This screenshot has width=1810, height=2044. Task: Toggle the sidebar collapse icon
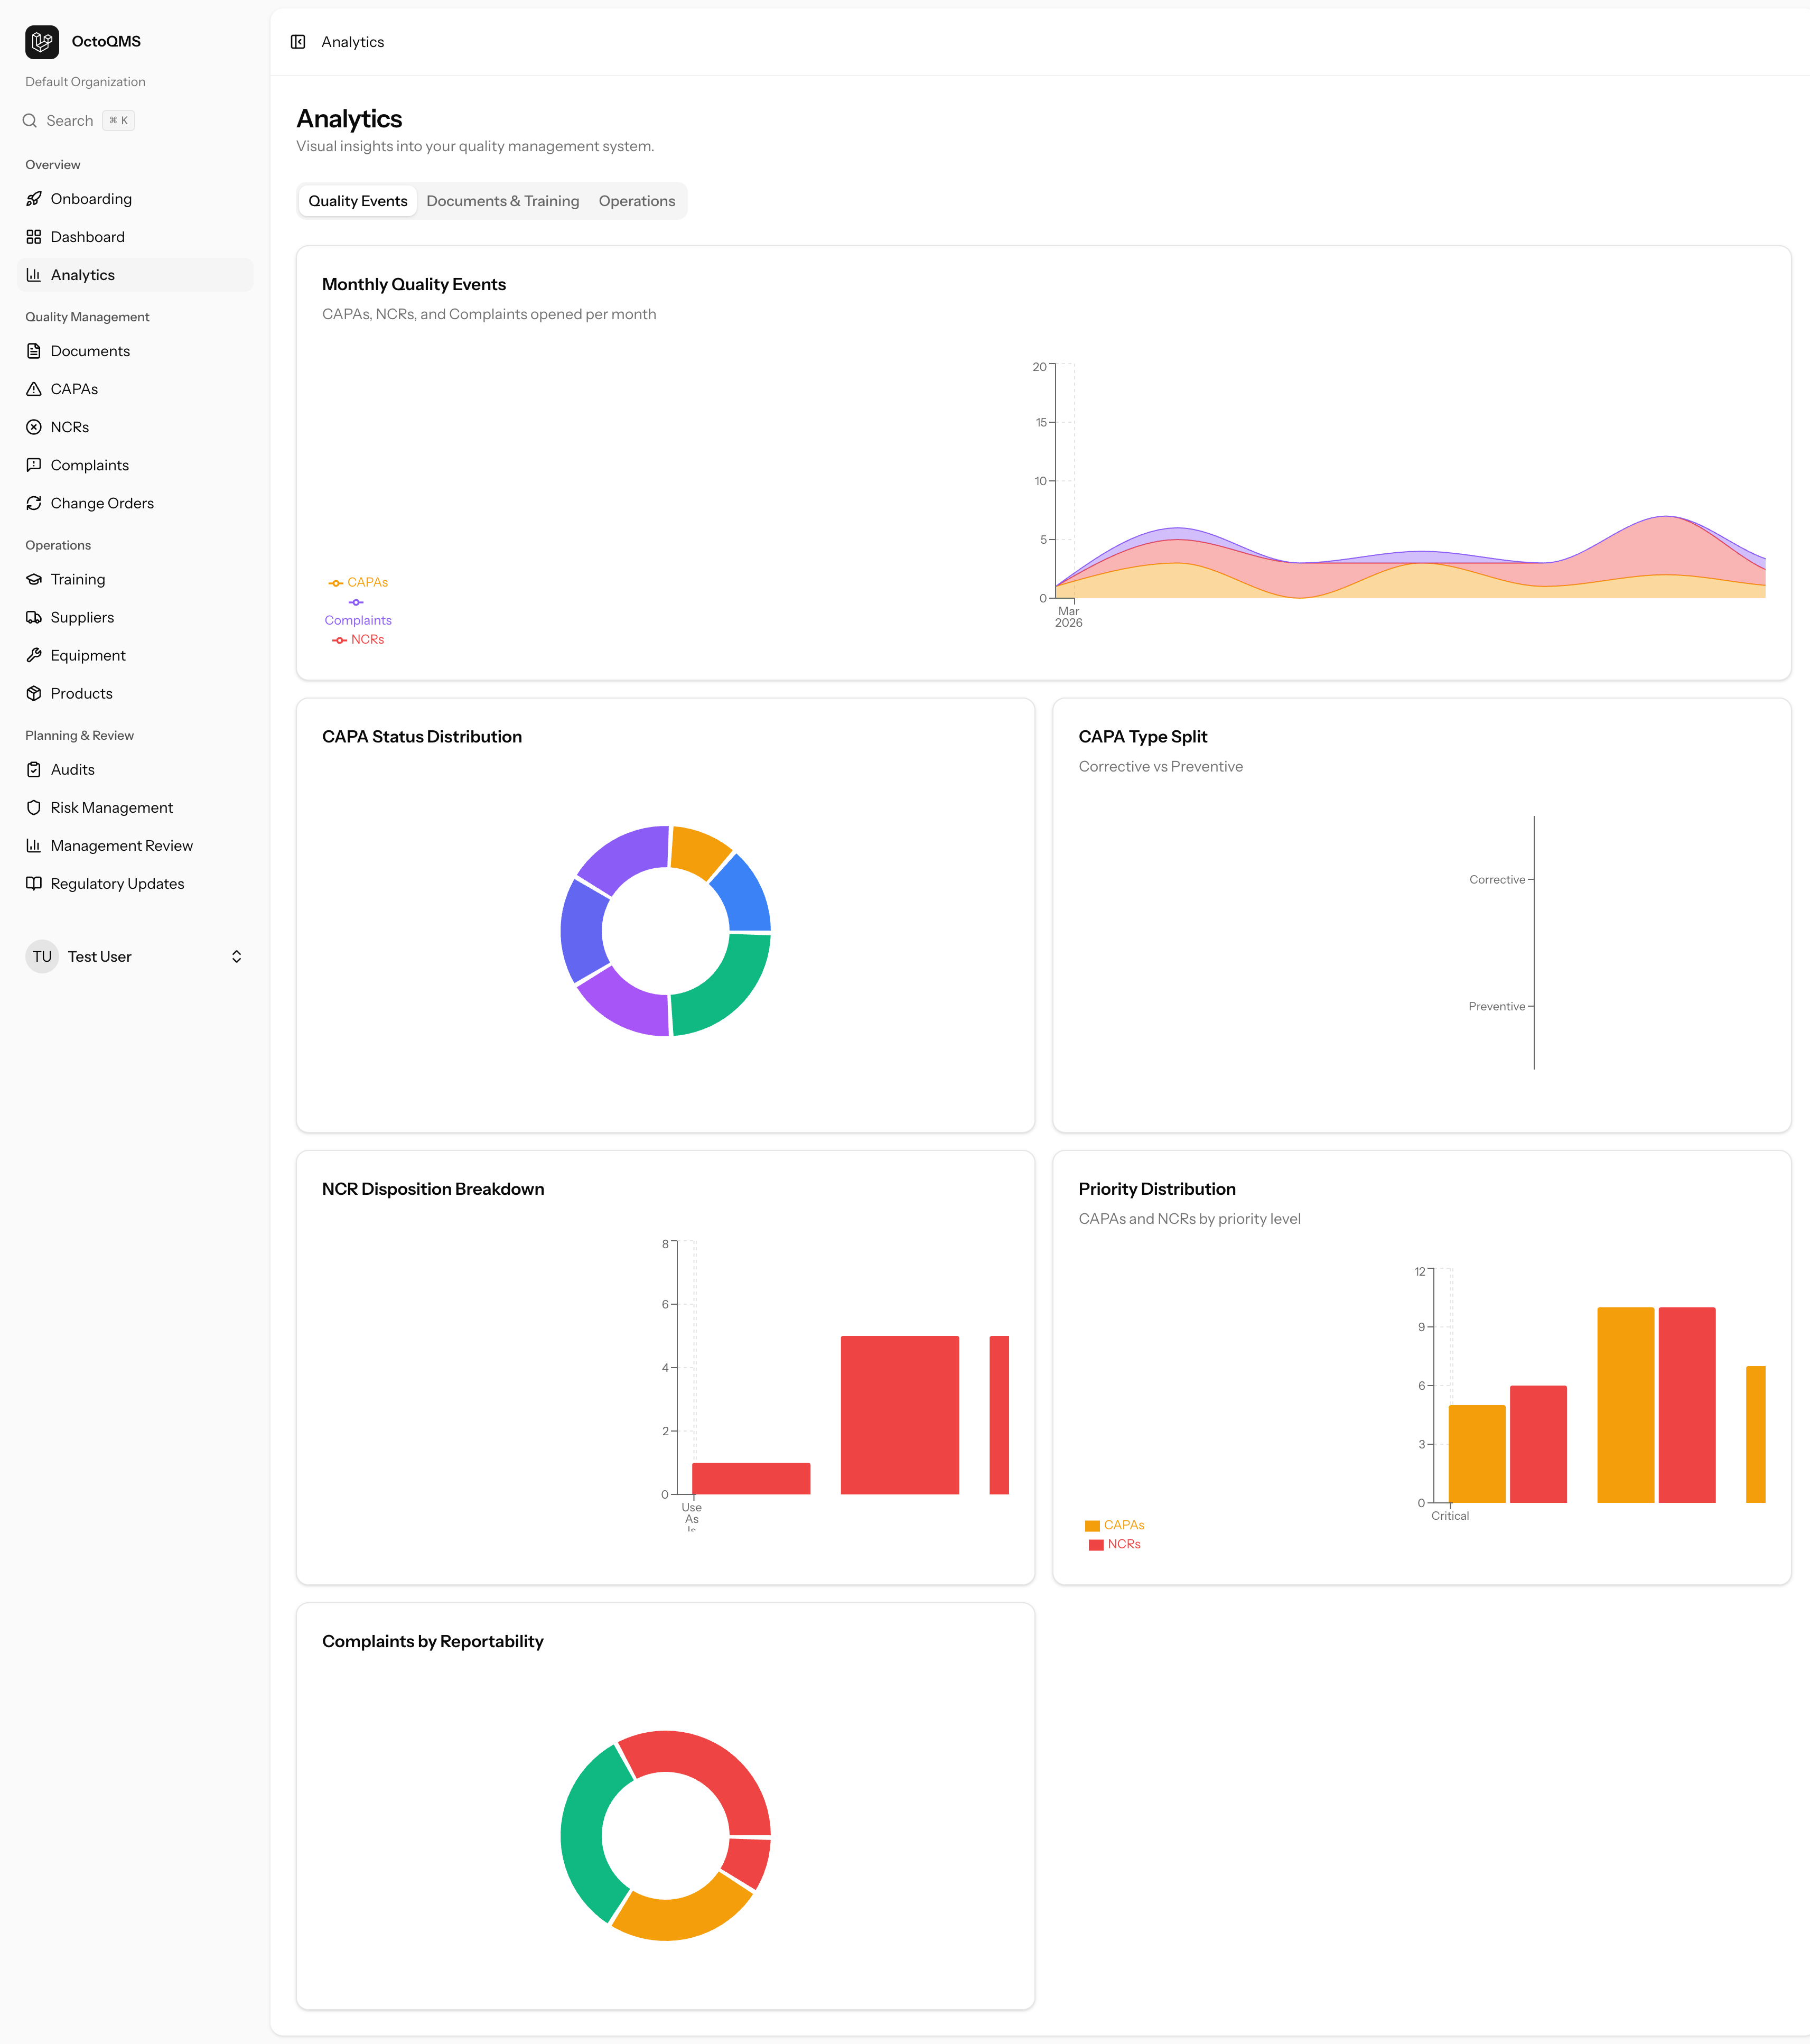click(298, 42)
